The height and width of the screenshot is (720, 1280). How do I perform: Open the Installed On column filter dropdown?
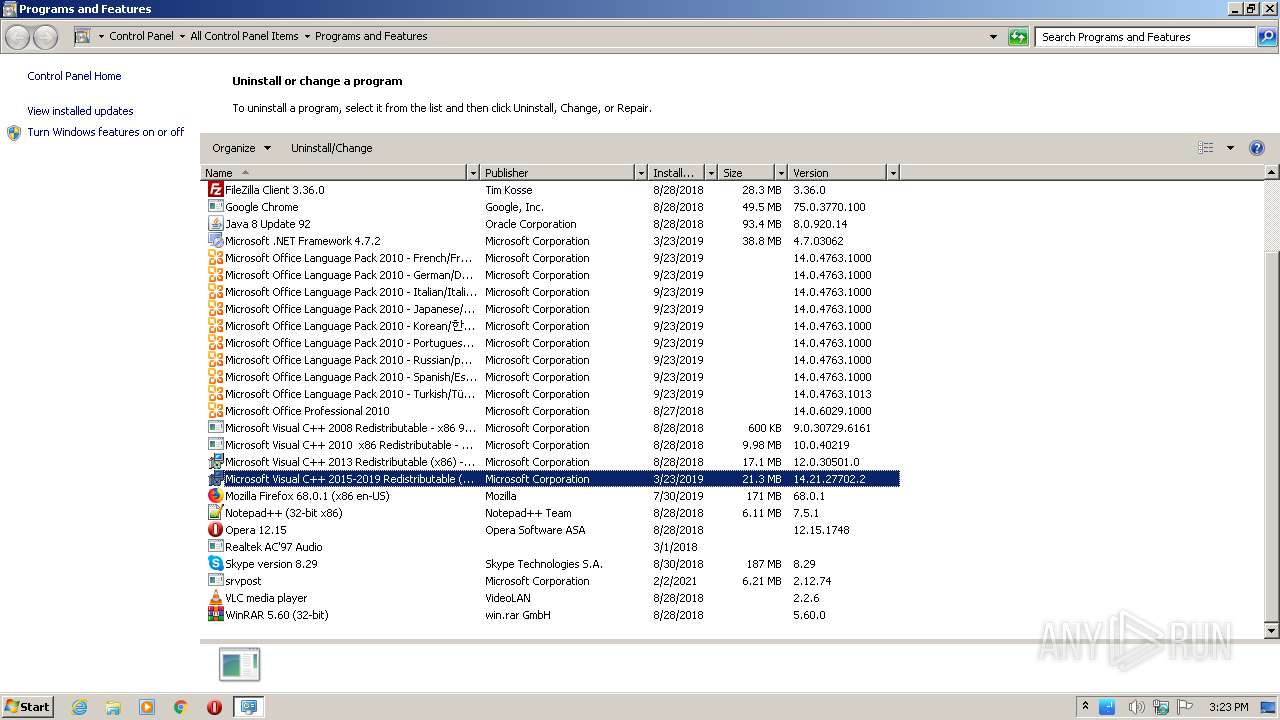click(711, 173)
